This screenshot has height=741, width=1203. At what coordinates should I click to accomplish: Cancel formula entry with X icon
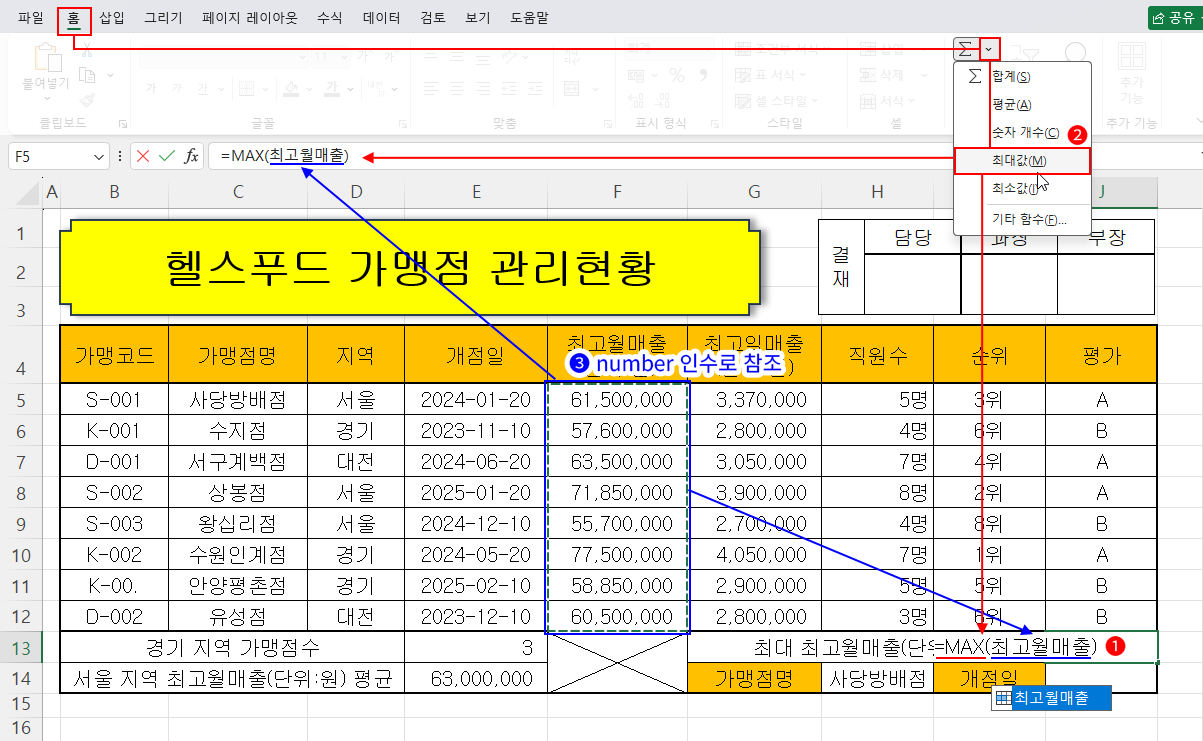coord(144,156)
